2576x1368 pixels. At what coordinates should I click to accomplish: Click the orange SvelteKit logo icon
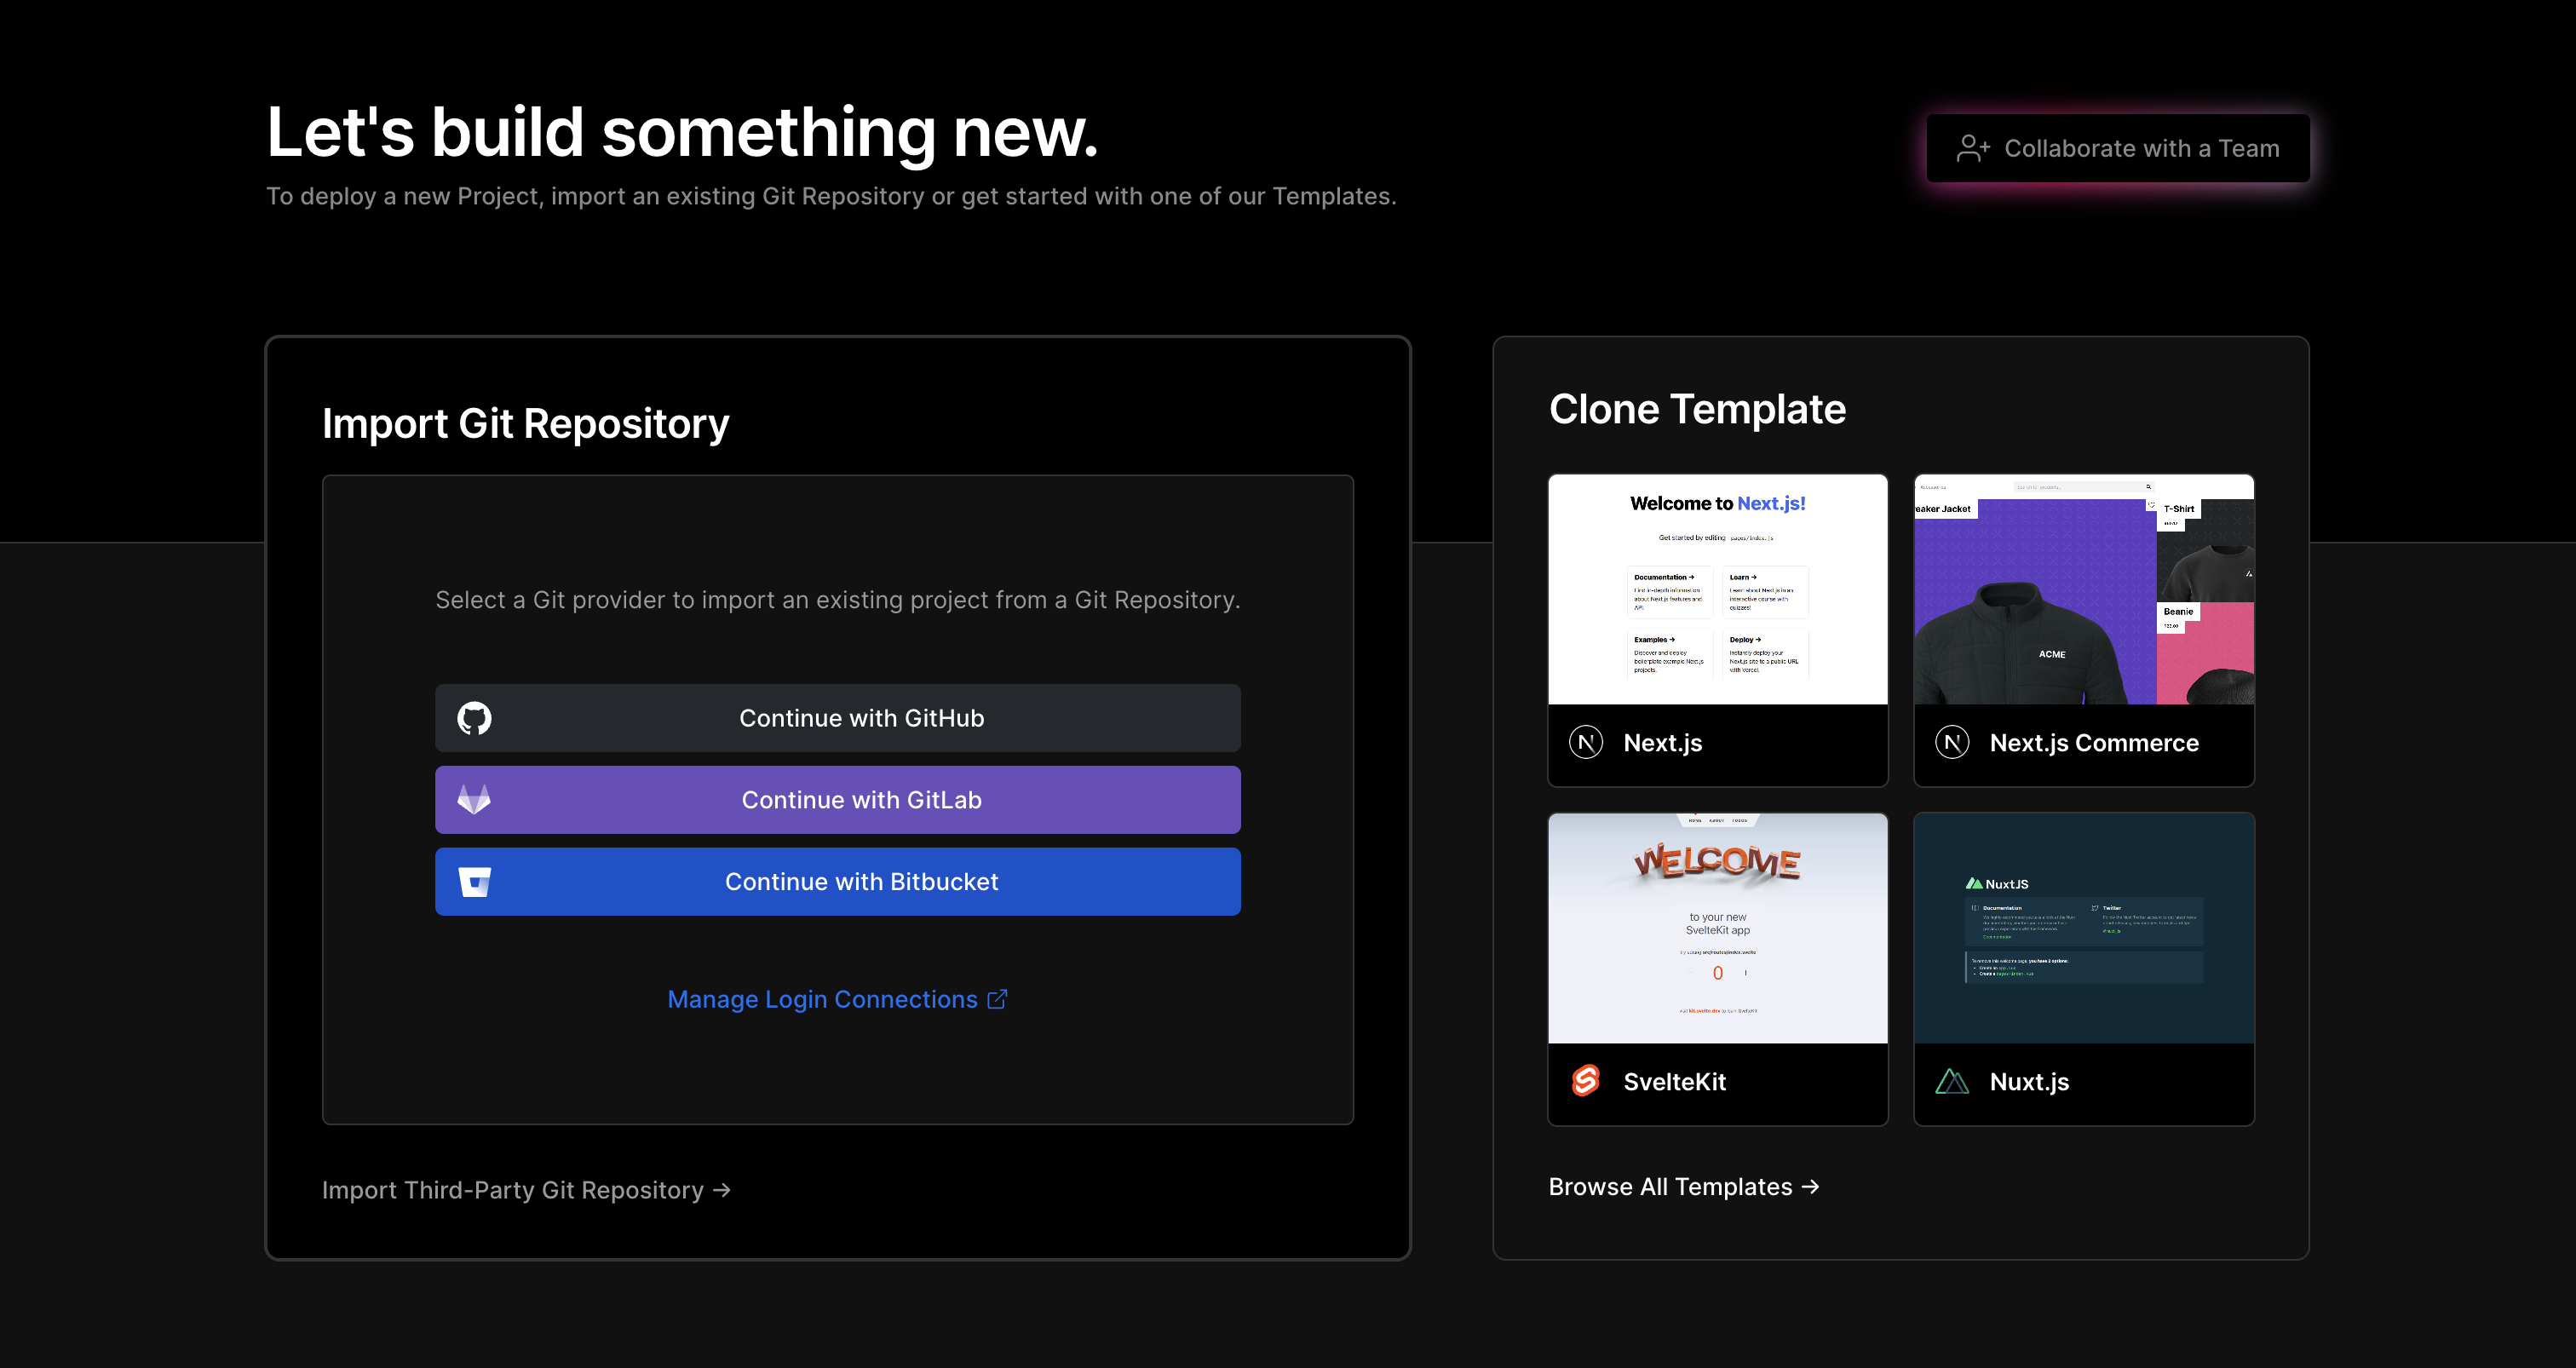[x=1586, y=1081]
